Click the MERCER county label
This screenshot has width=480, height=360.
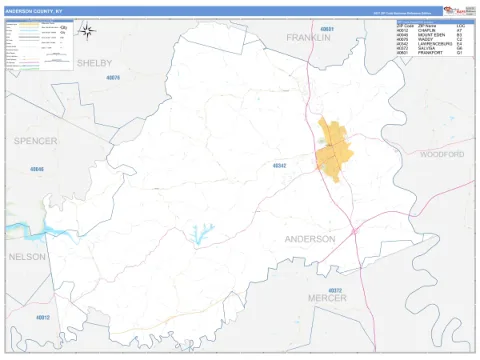(327, 298)
